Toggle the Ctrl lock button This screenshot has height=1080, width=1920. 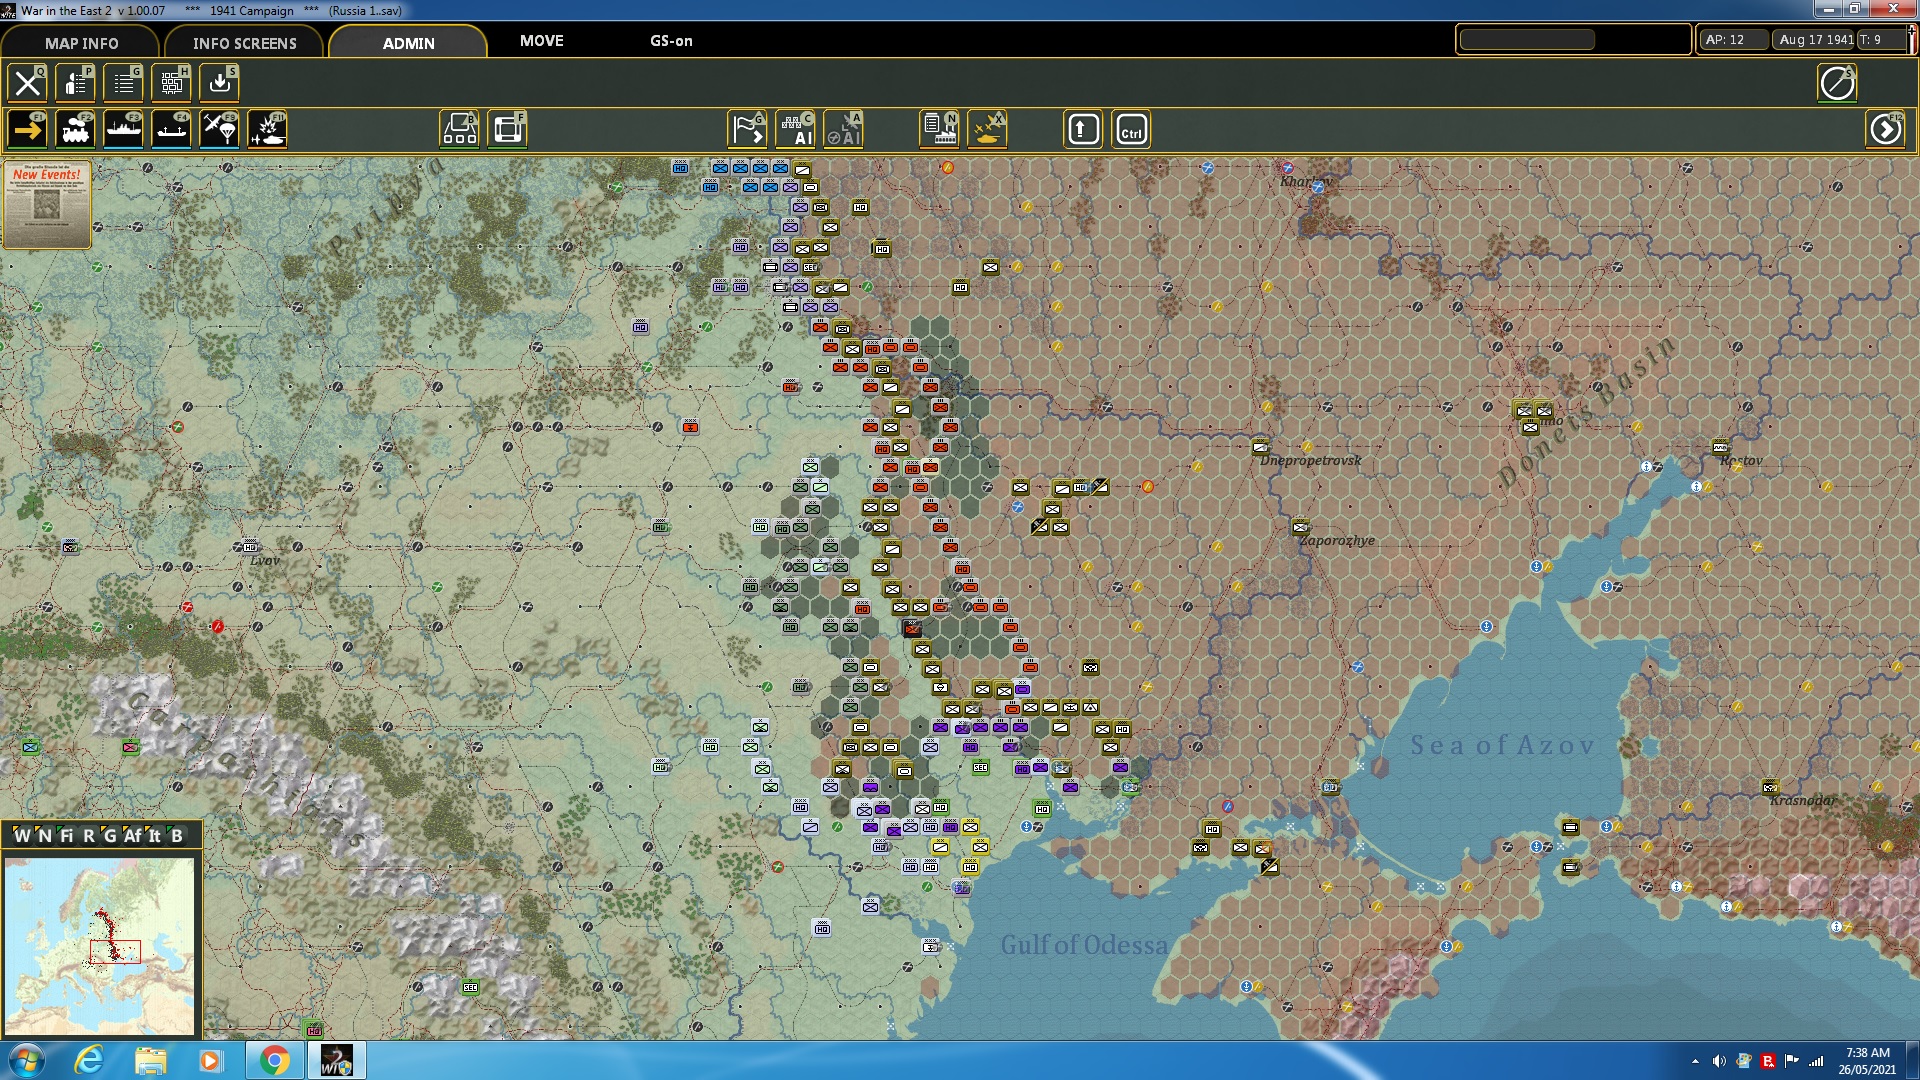click(1131, 130)
